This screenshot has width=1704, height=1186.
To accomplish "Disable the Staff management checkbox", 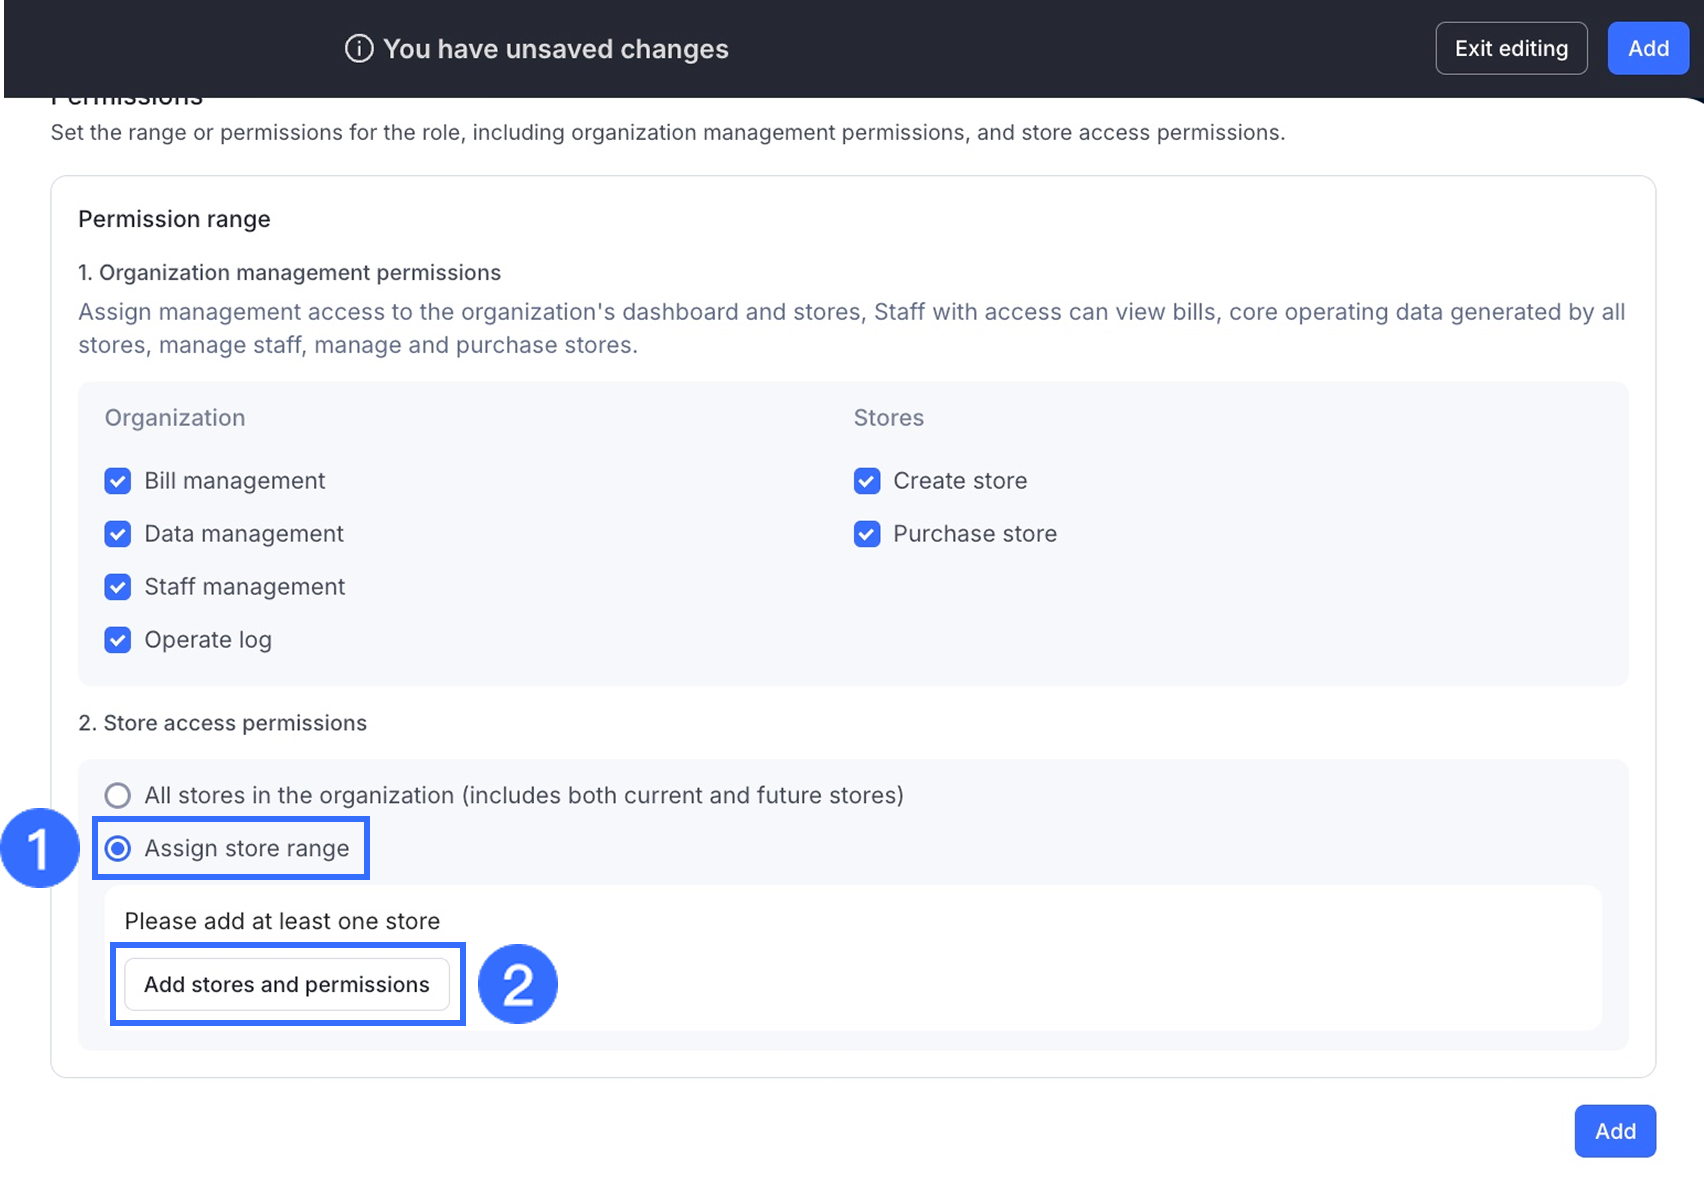I will [118, 587].
